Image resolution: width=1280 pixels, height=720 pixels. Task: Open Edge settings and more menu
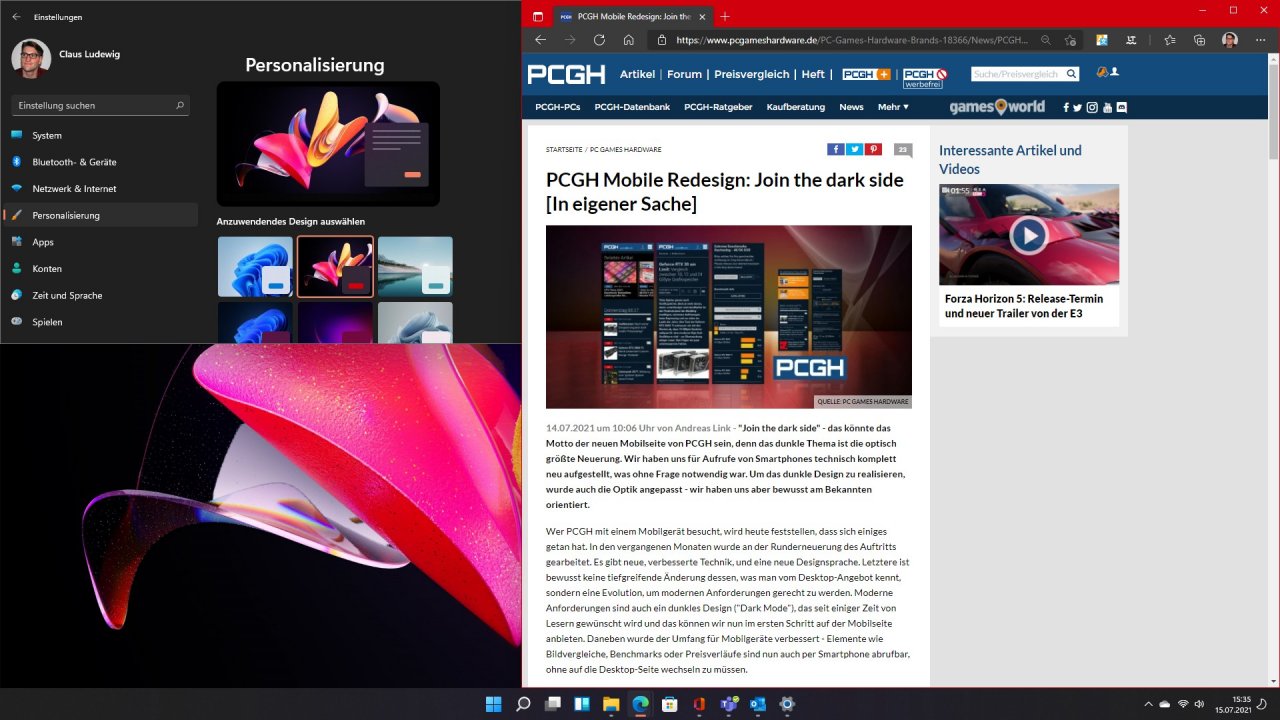coord(1260,40)
